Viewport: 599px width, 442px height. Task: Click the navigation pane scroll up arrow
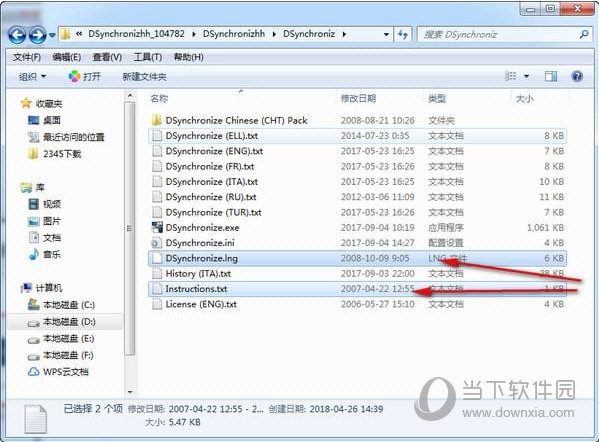[130, 96]
